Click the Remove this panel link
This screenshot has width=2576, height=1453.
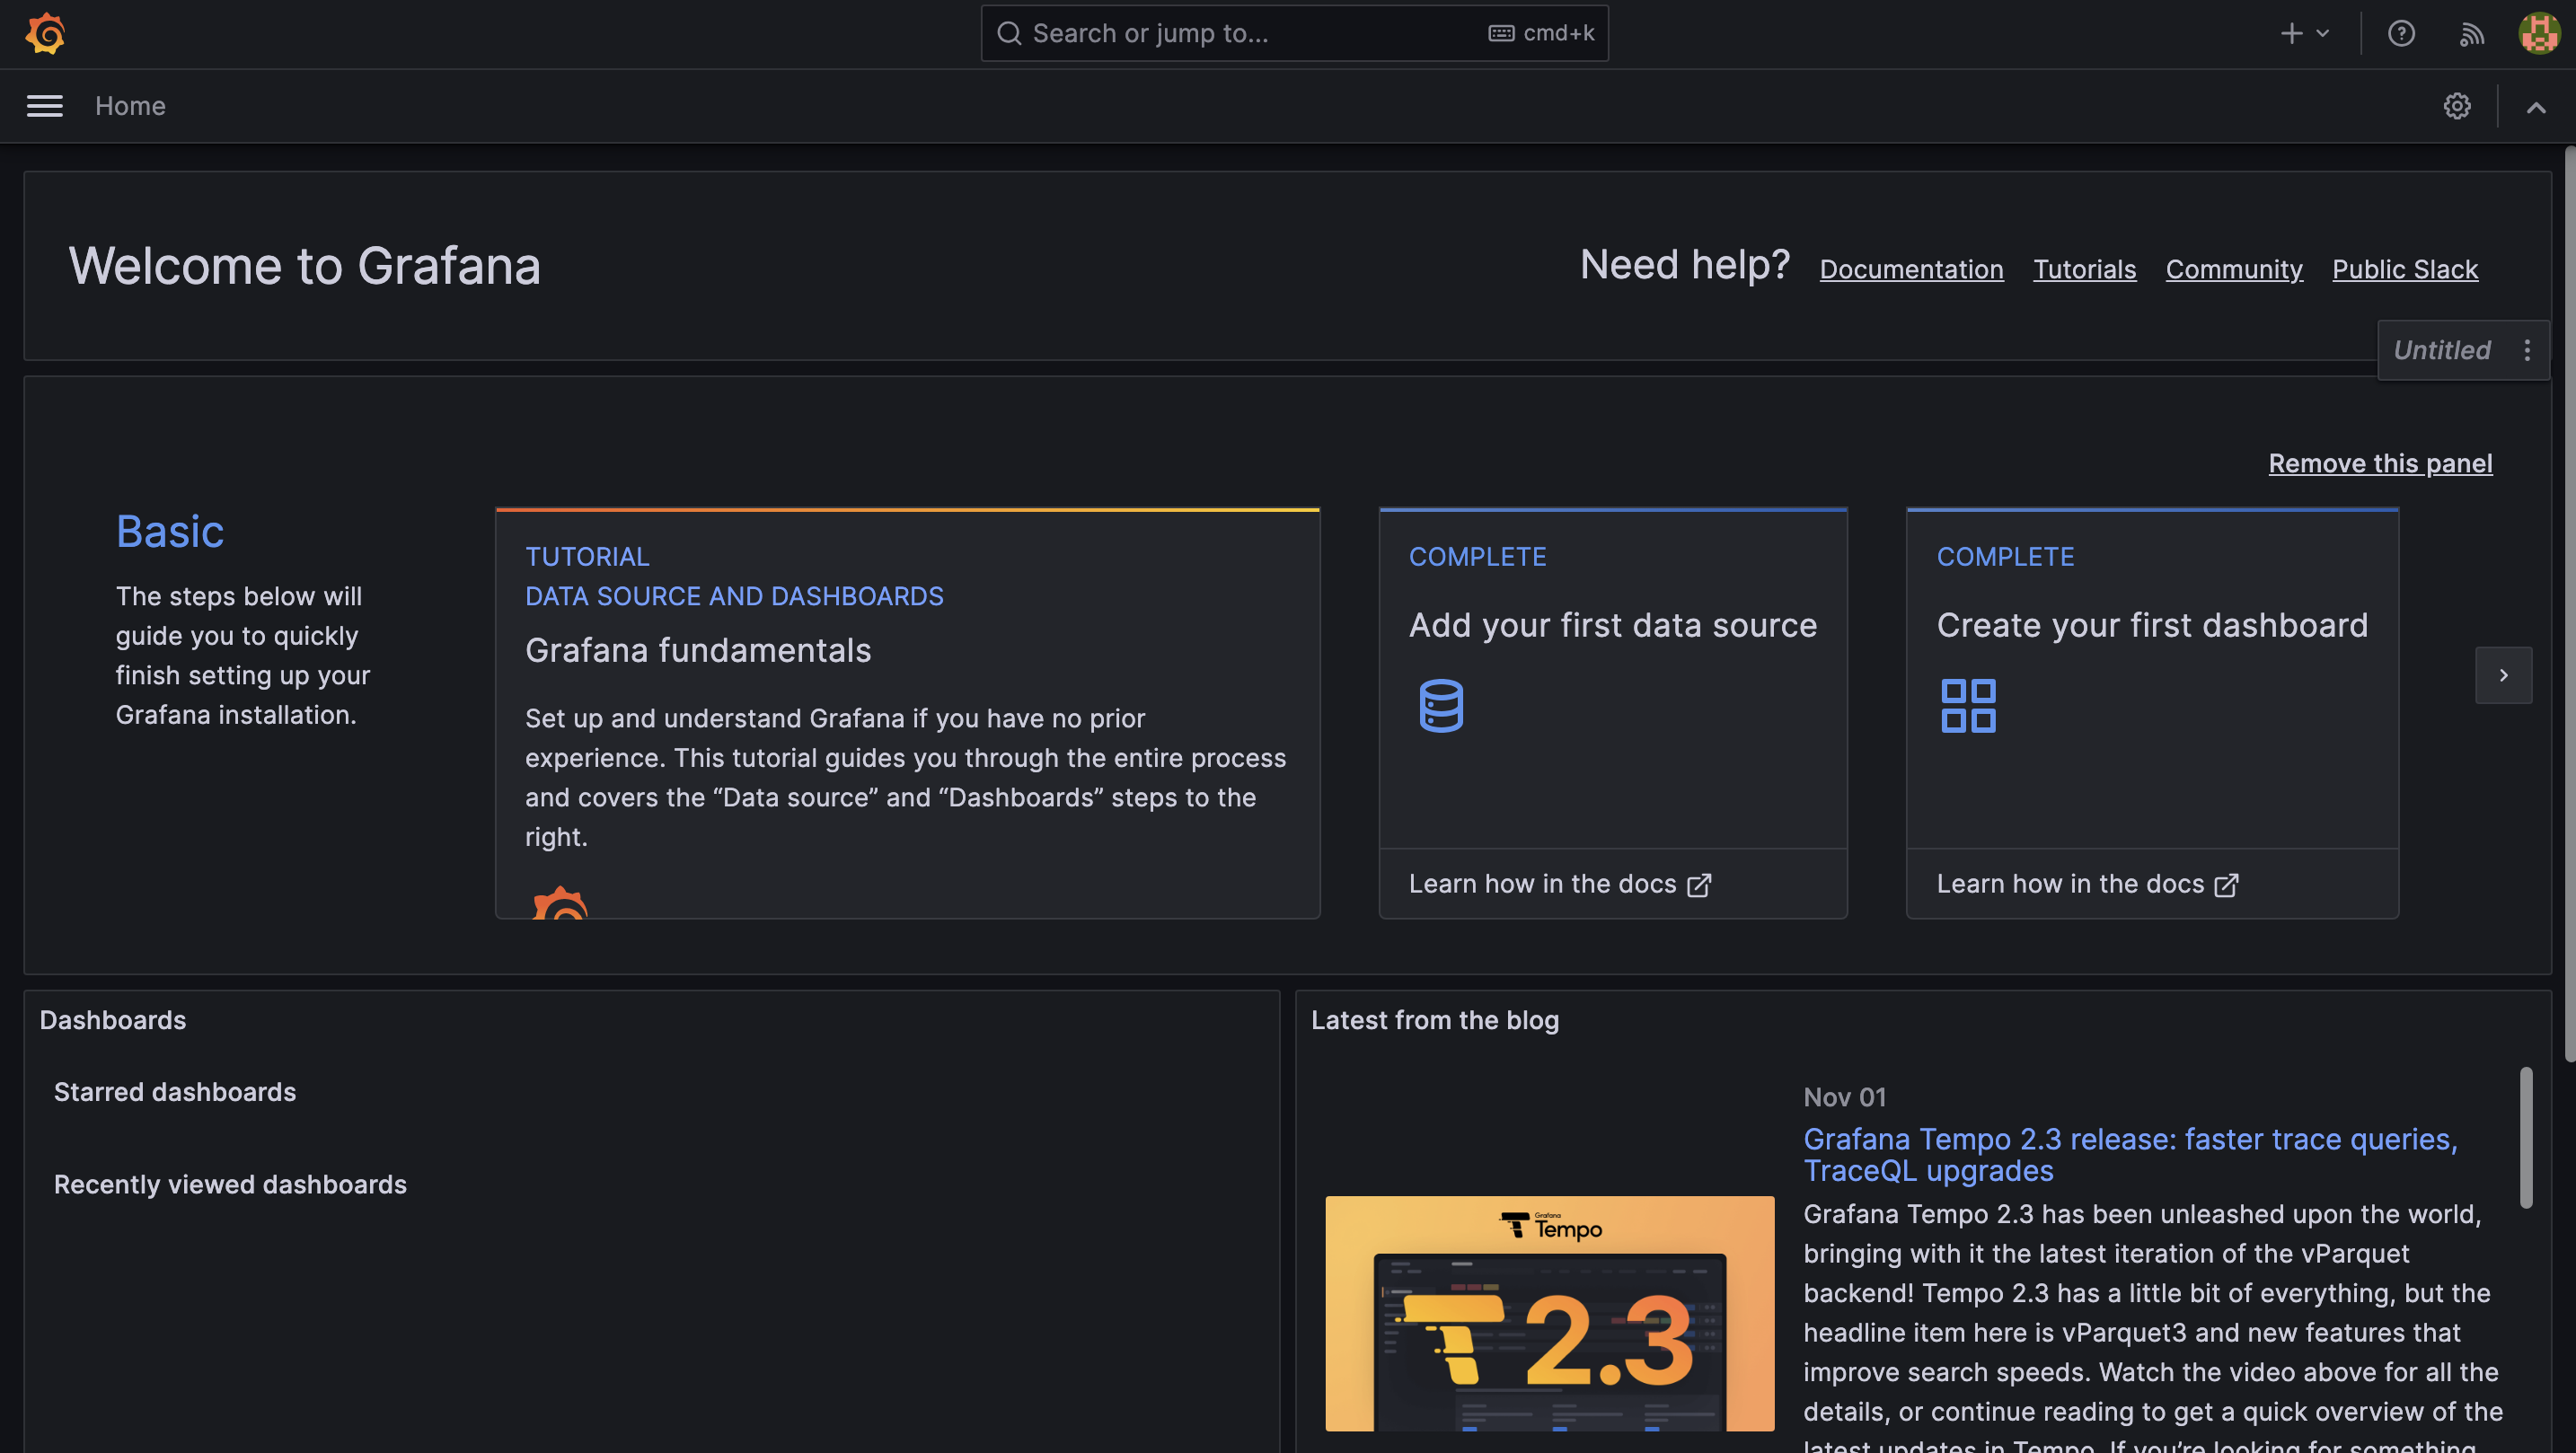click(2380, 463)
